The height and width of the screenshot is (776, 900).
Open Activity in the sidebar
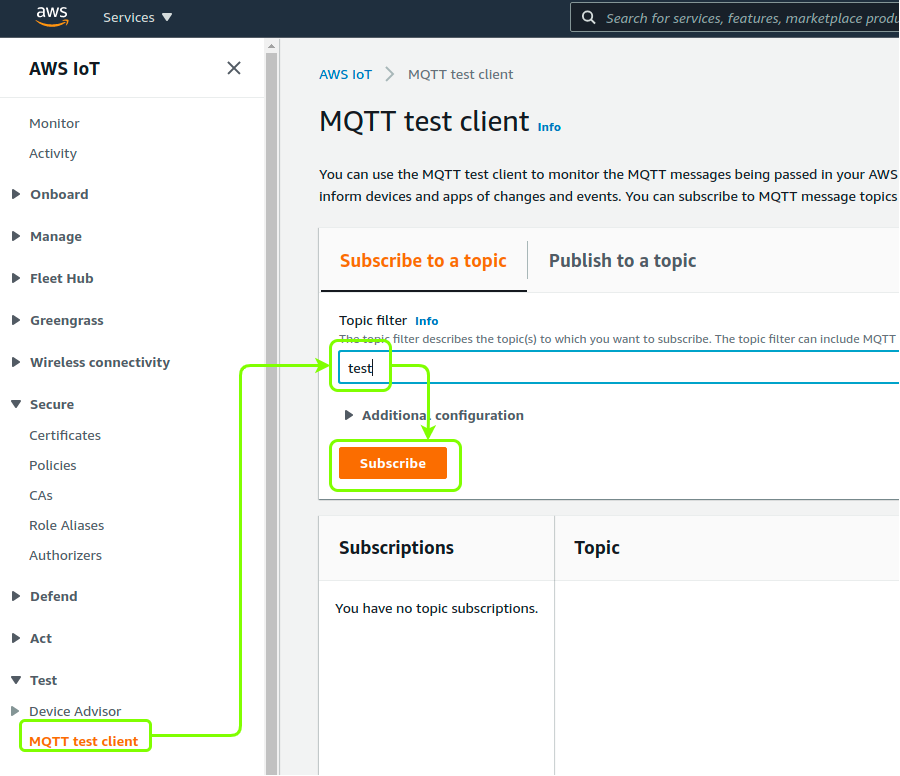[53, 153]
